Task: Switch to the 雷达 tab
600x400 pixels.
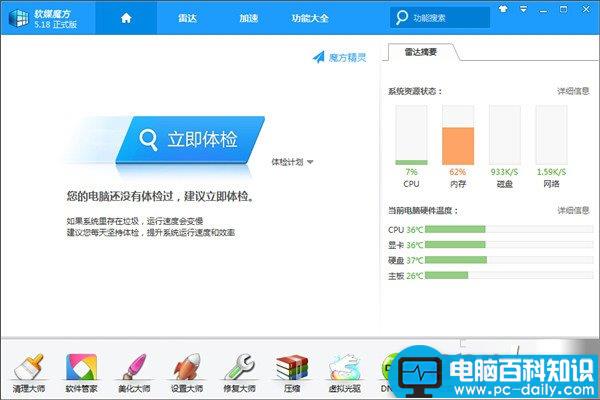Action: [187, 18]
